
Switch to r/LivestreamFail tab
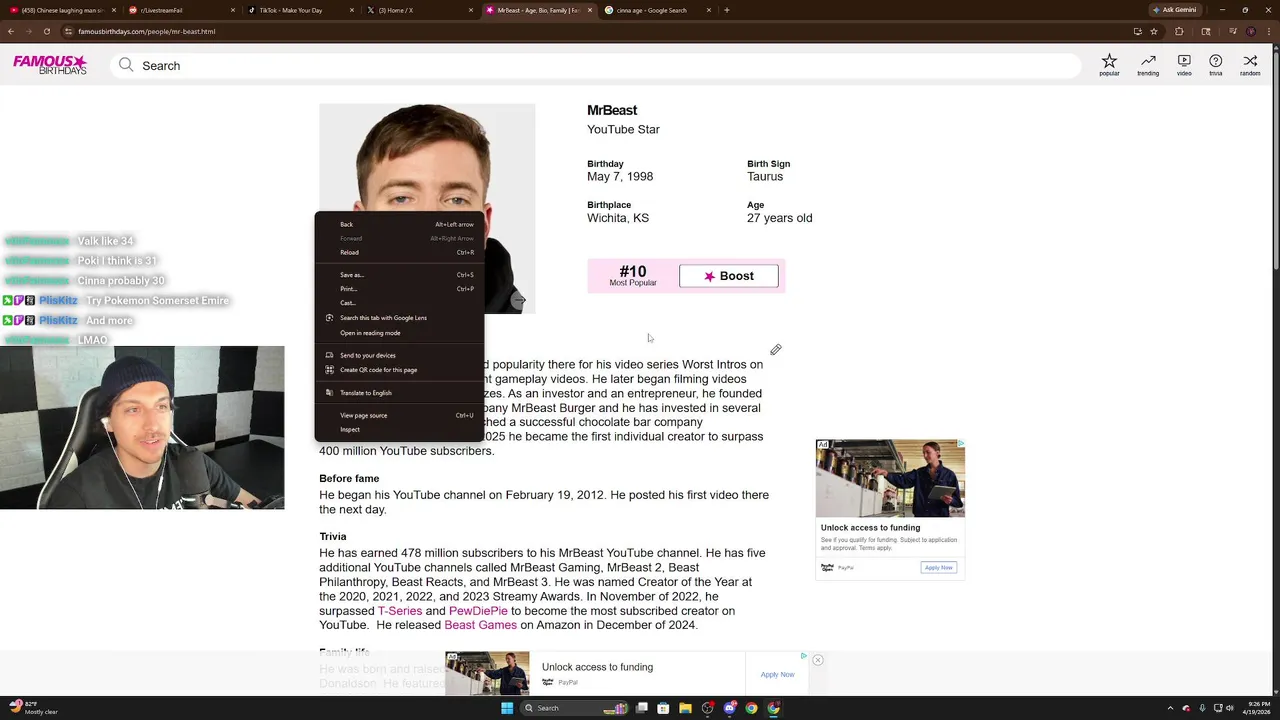tap(182, 10)
